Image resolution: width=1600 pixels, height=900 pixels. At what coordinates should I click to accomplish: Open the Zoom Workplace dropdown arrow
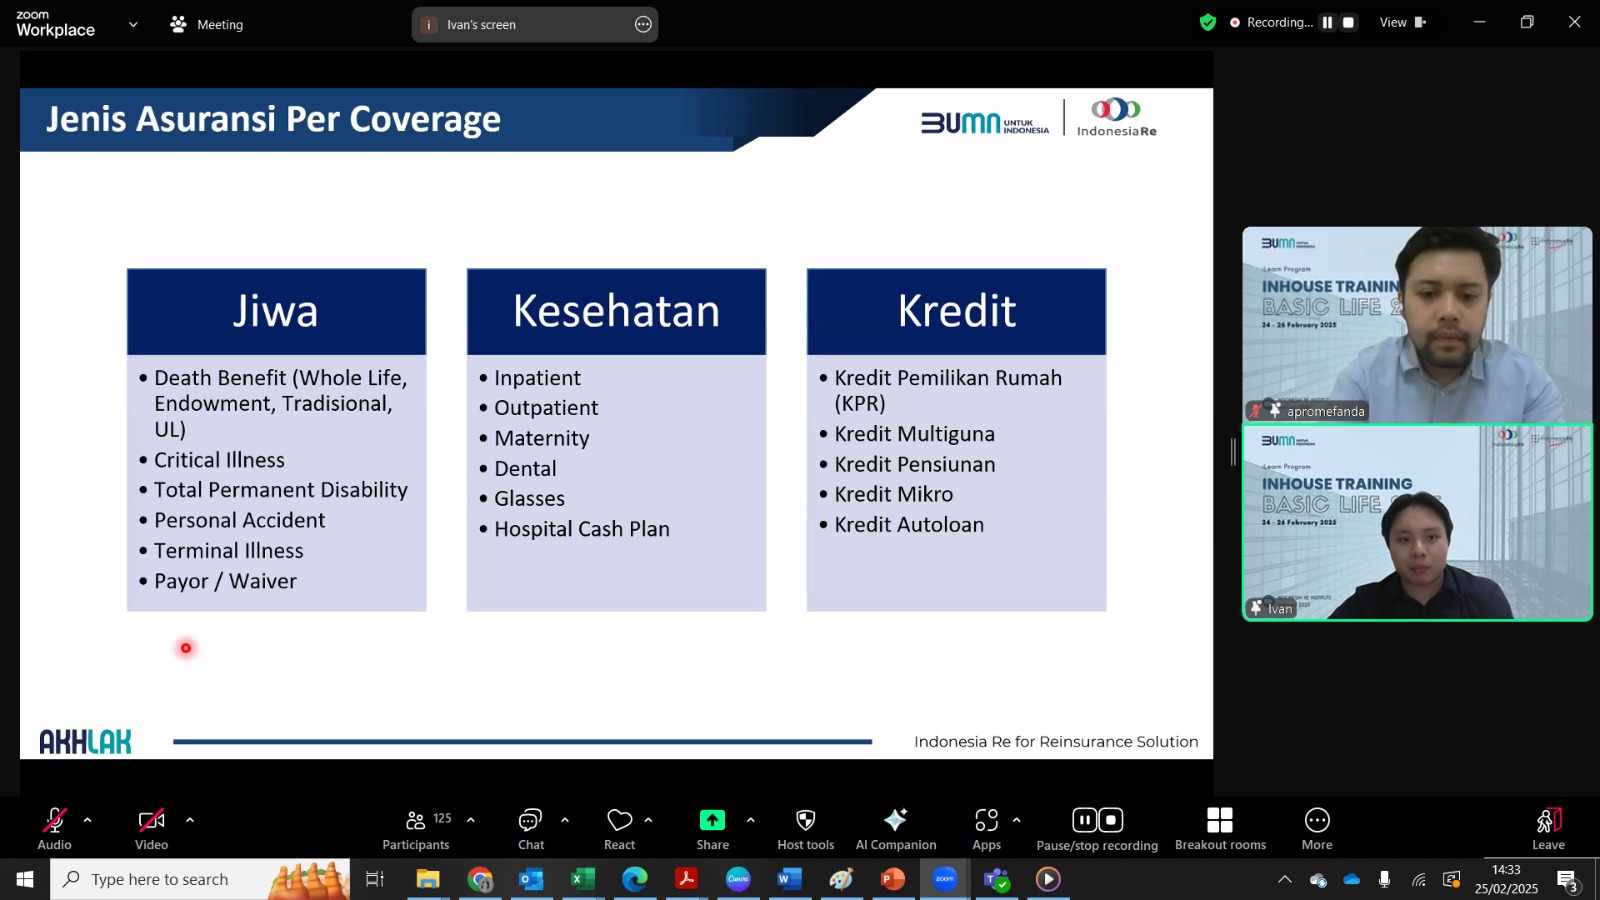pyautogui.click(x=133, y=24)
